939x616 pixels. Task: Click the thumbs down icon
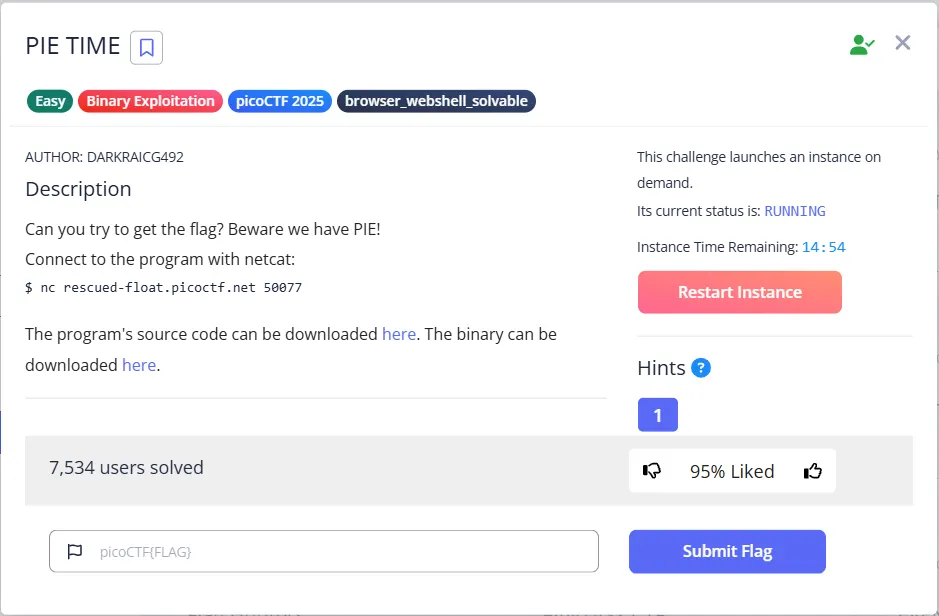[x=651, y=470]
